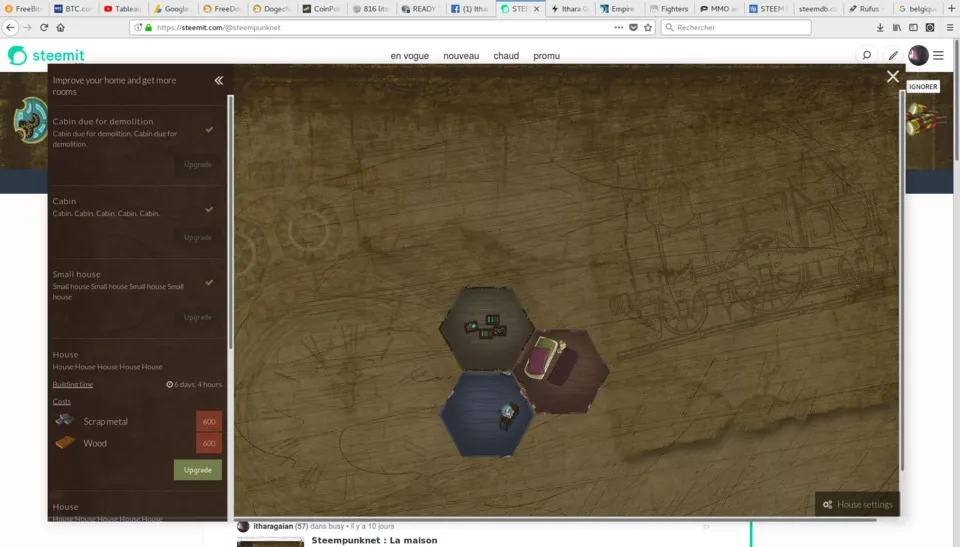
Task: Click the IGNORER button
Action: pos(923,86)
